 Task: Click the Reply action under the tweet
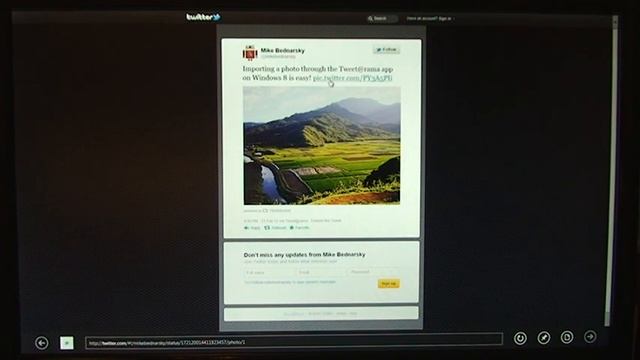252,228
